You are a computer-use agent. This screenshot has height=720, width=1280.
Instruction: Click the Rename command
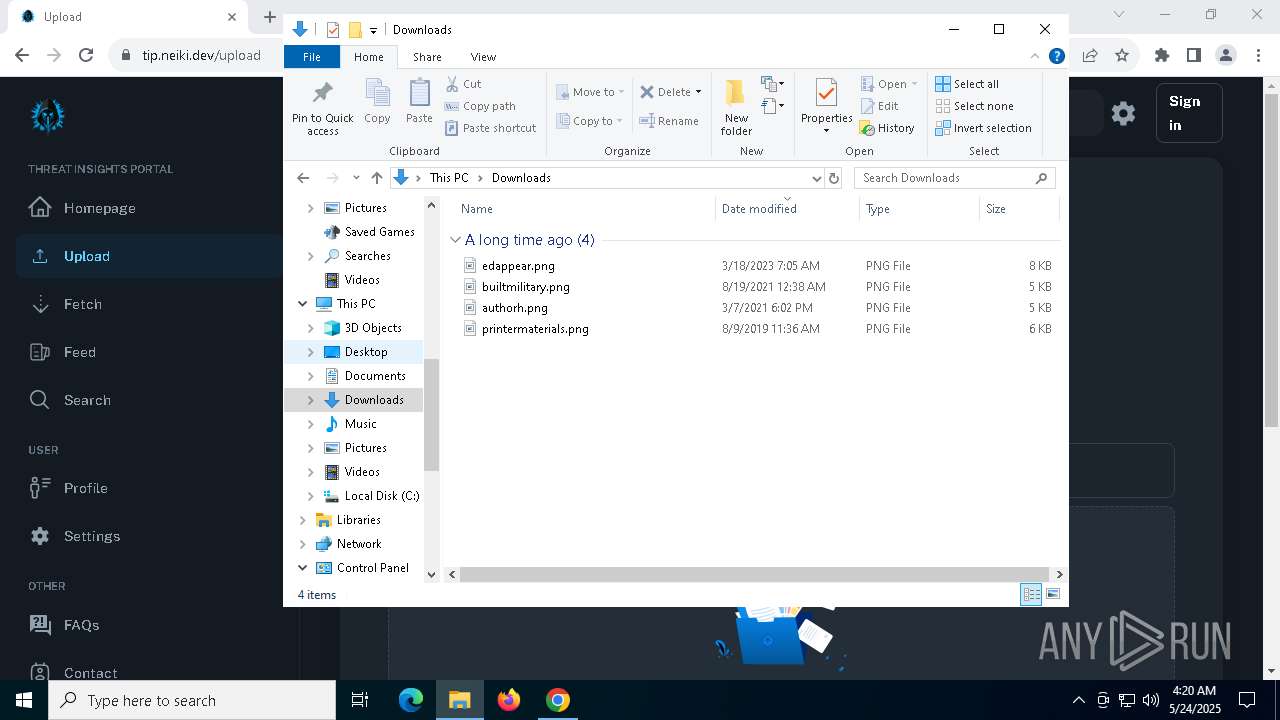click(669, 121)
